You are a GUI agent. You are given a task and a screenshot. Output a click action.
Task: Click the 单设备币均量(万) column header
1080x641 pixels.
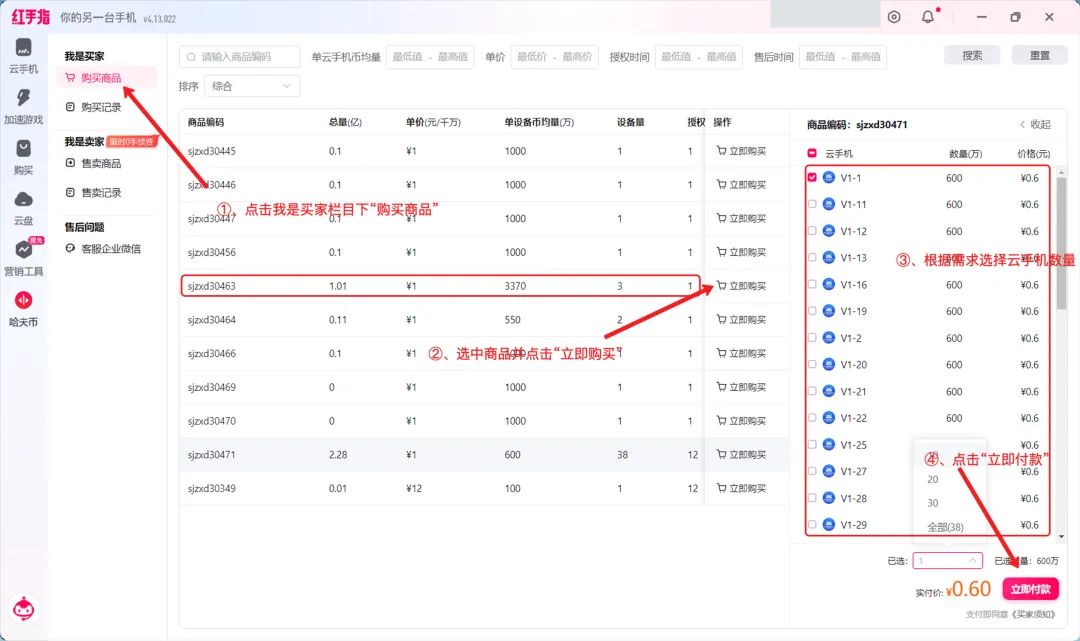[x=539, y=123]
